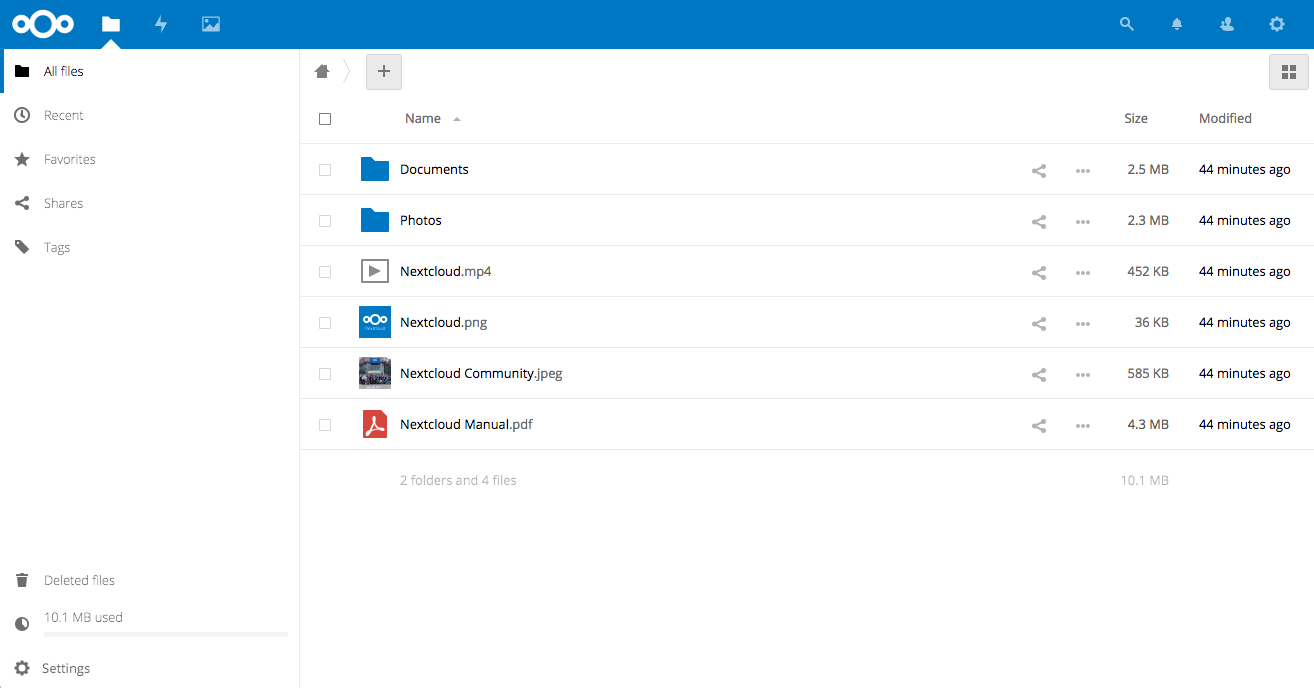
Task: Open Deleted files in the sidebar
Action: 79,581
